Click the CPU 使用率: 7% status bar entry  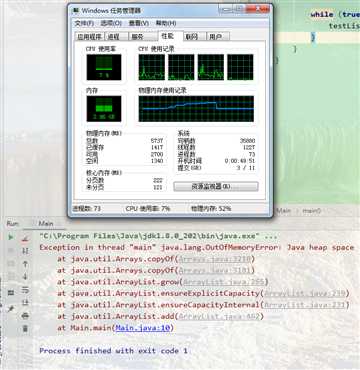tap(148, 209)
